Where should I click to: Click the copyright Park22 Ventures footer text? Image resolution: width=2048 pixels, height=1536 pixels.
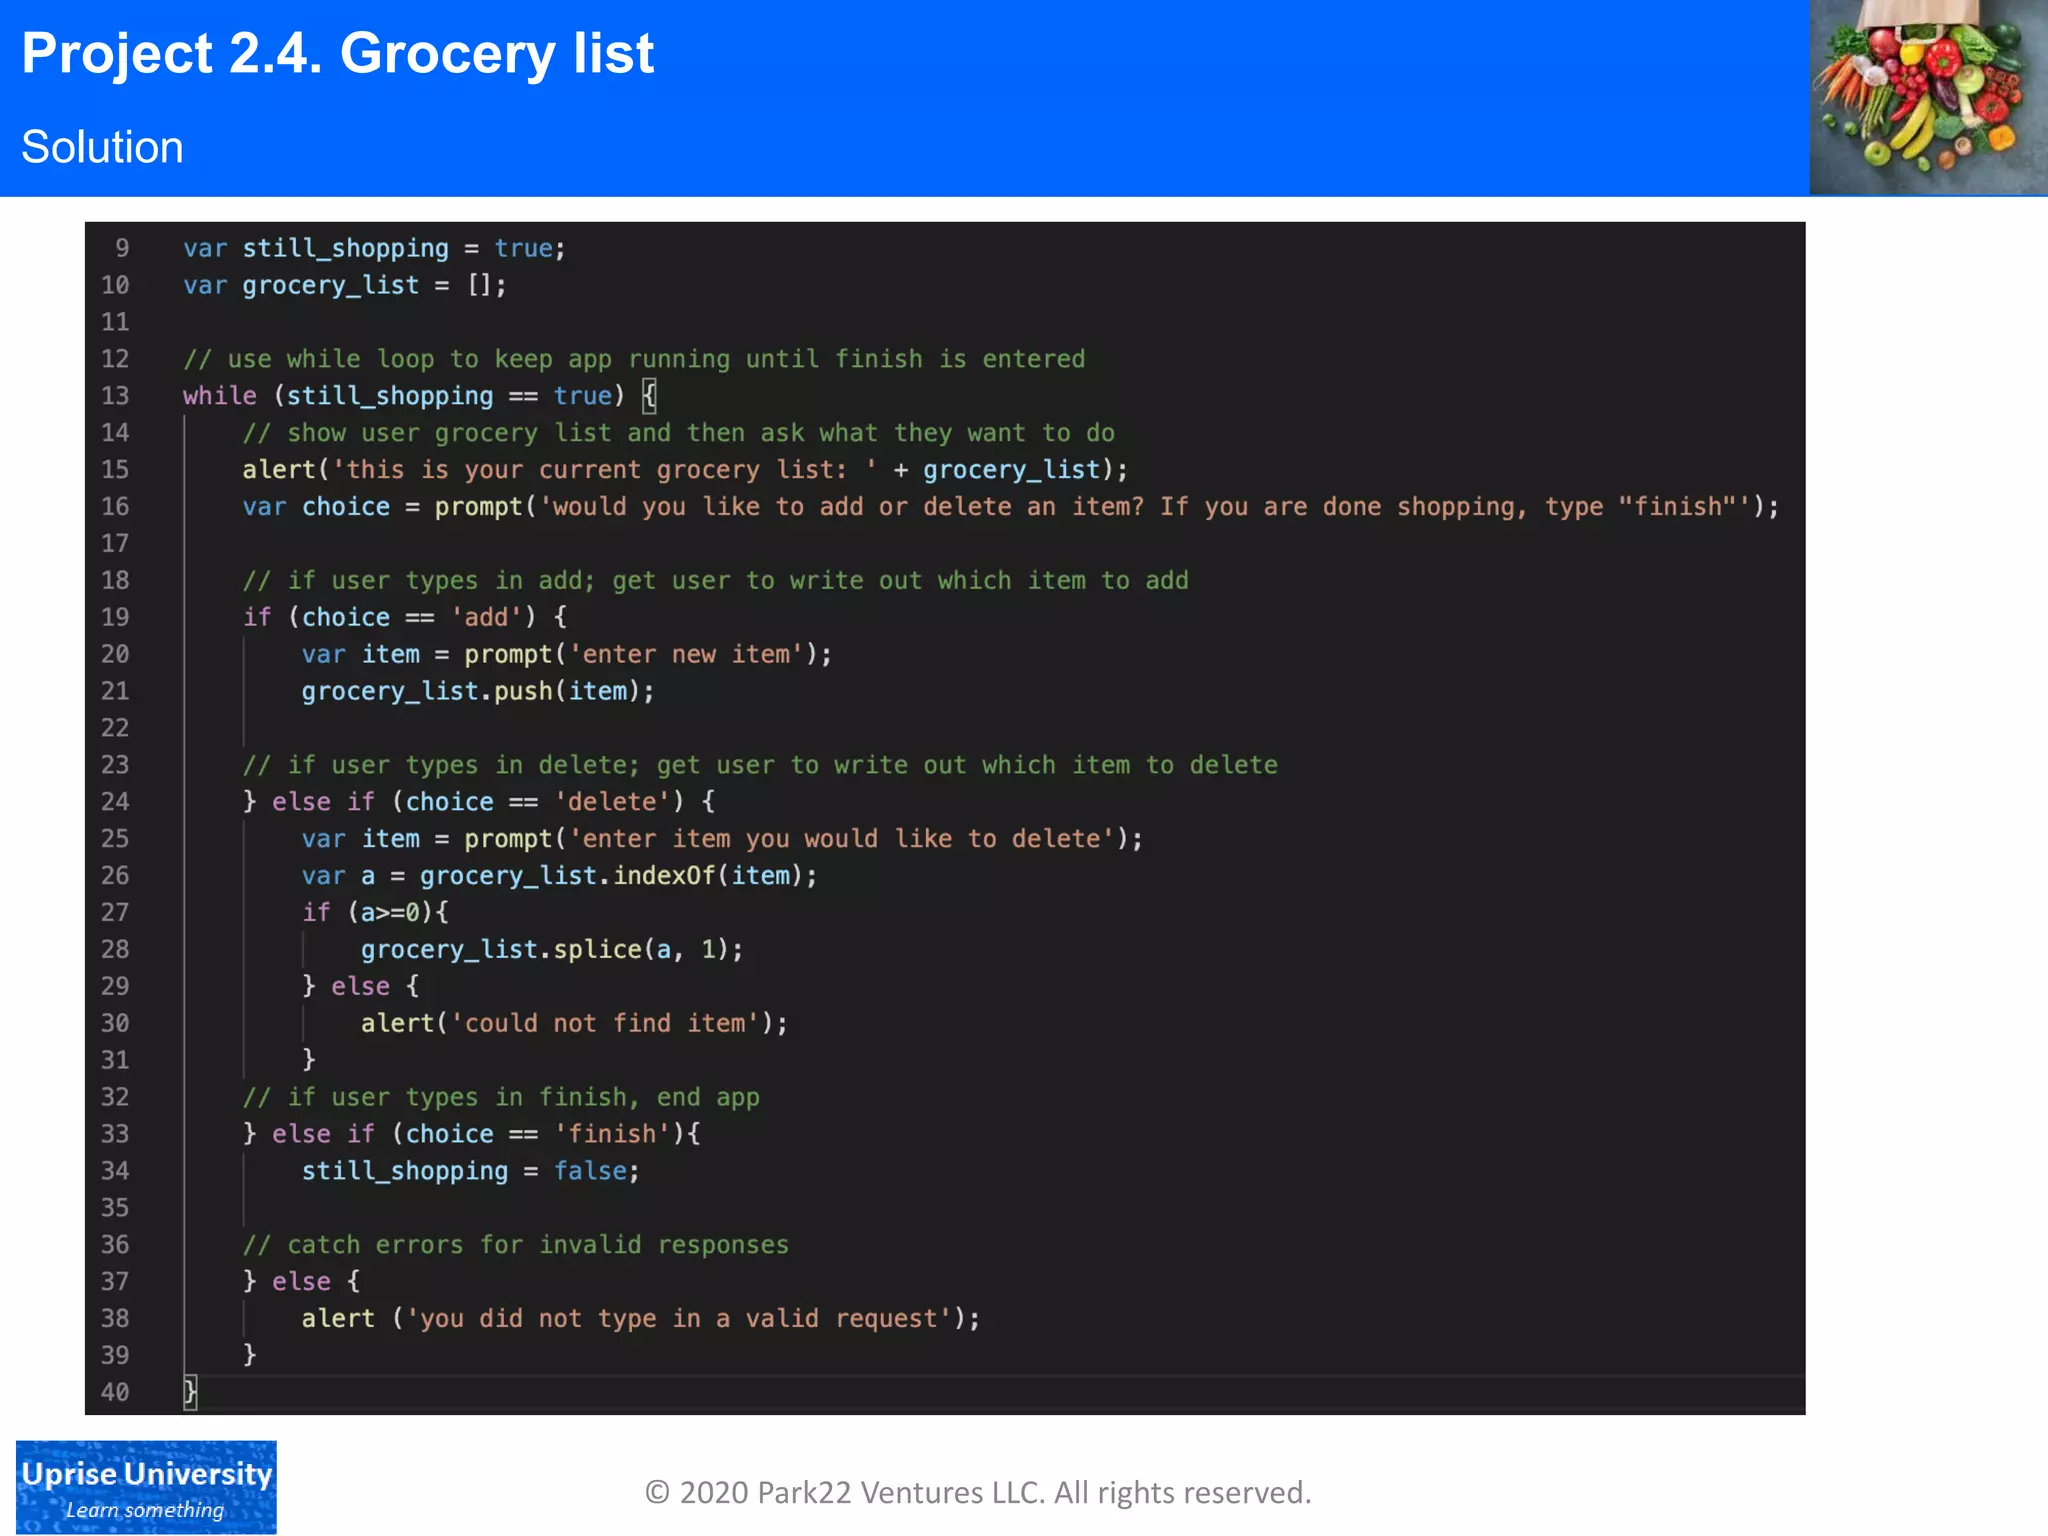pyautogui.click(x=977, y=1492)
